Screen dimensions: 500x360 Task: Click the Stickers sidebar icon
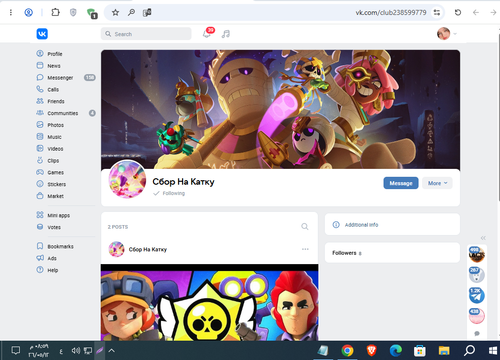tap(40, 184)
